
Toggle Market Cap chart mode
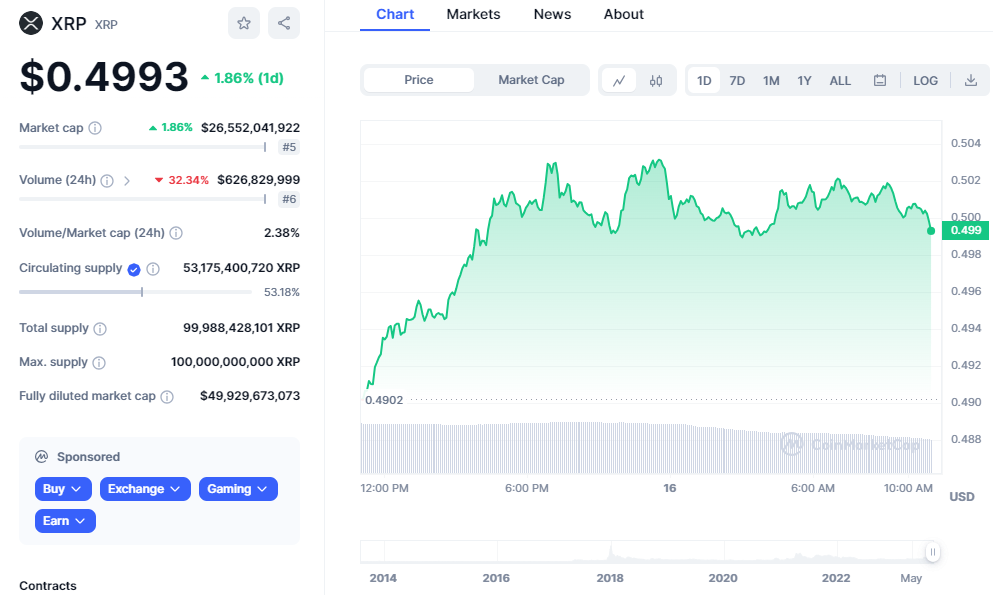pos(531,80)
